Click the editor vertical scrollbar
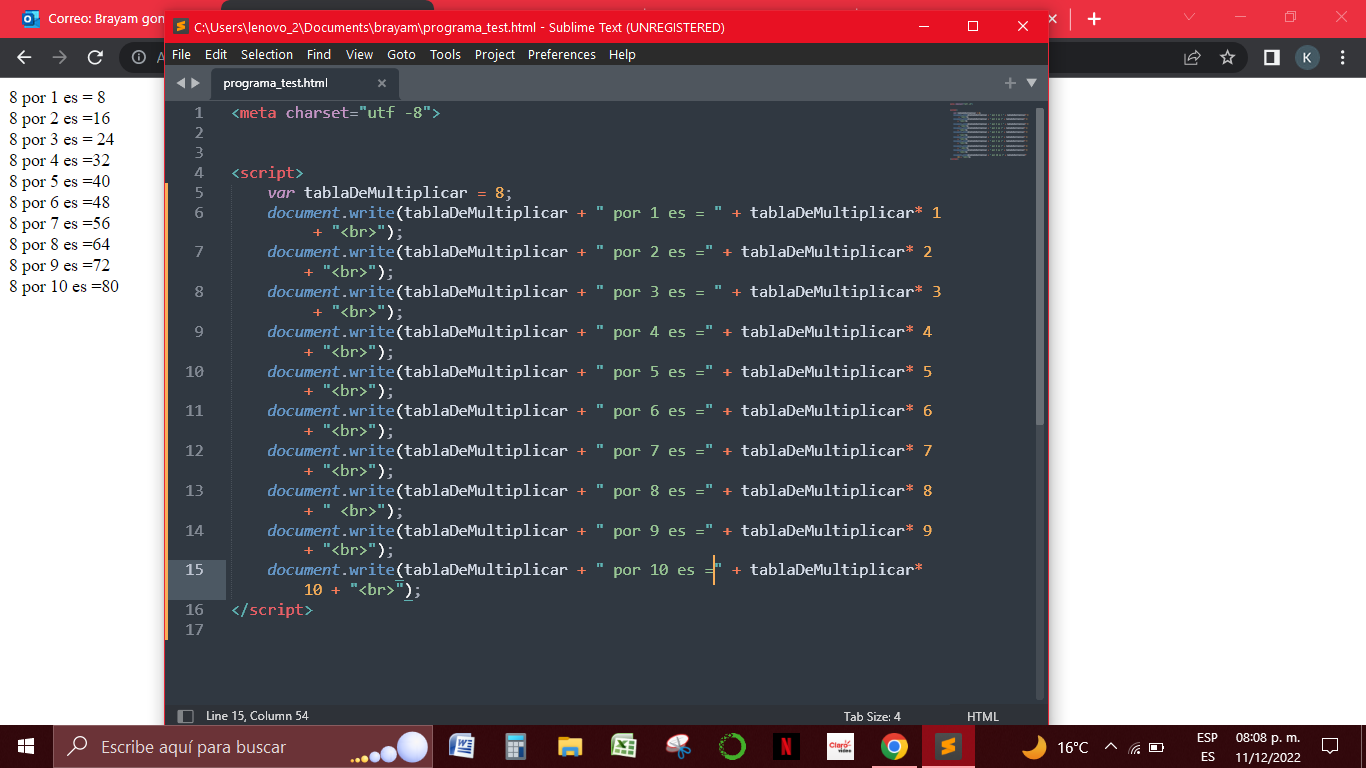This screenshot has height=768, width=1366. [1040, 267]
